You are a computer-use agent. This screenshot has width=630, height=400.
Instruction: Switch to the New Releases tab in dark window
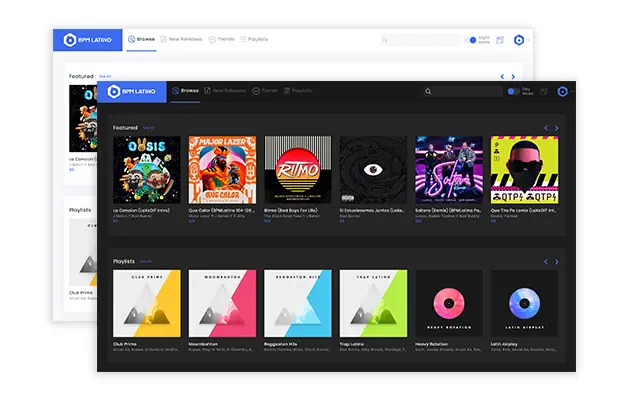click(226, 91)
